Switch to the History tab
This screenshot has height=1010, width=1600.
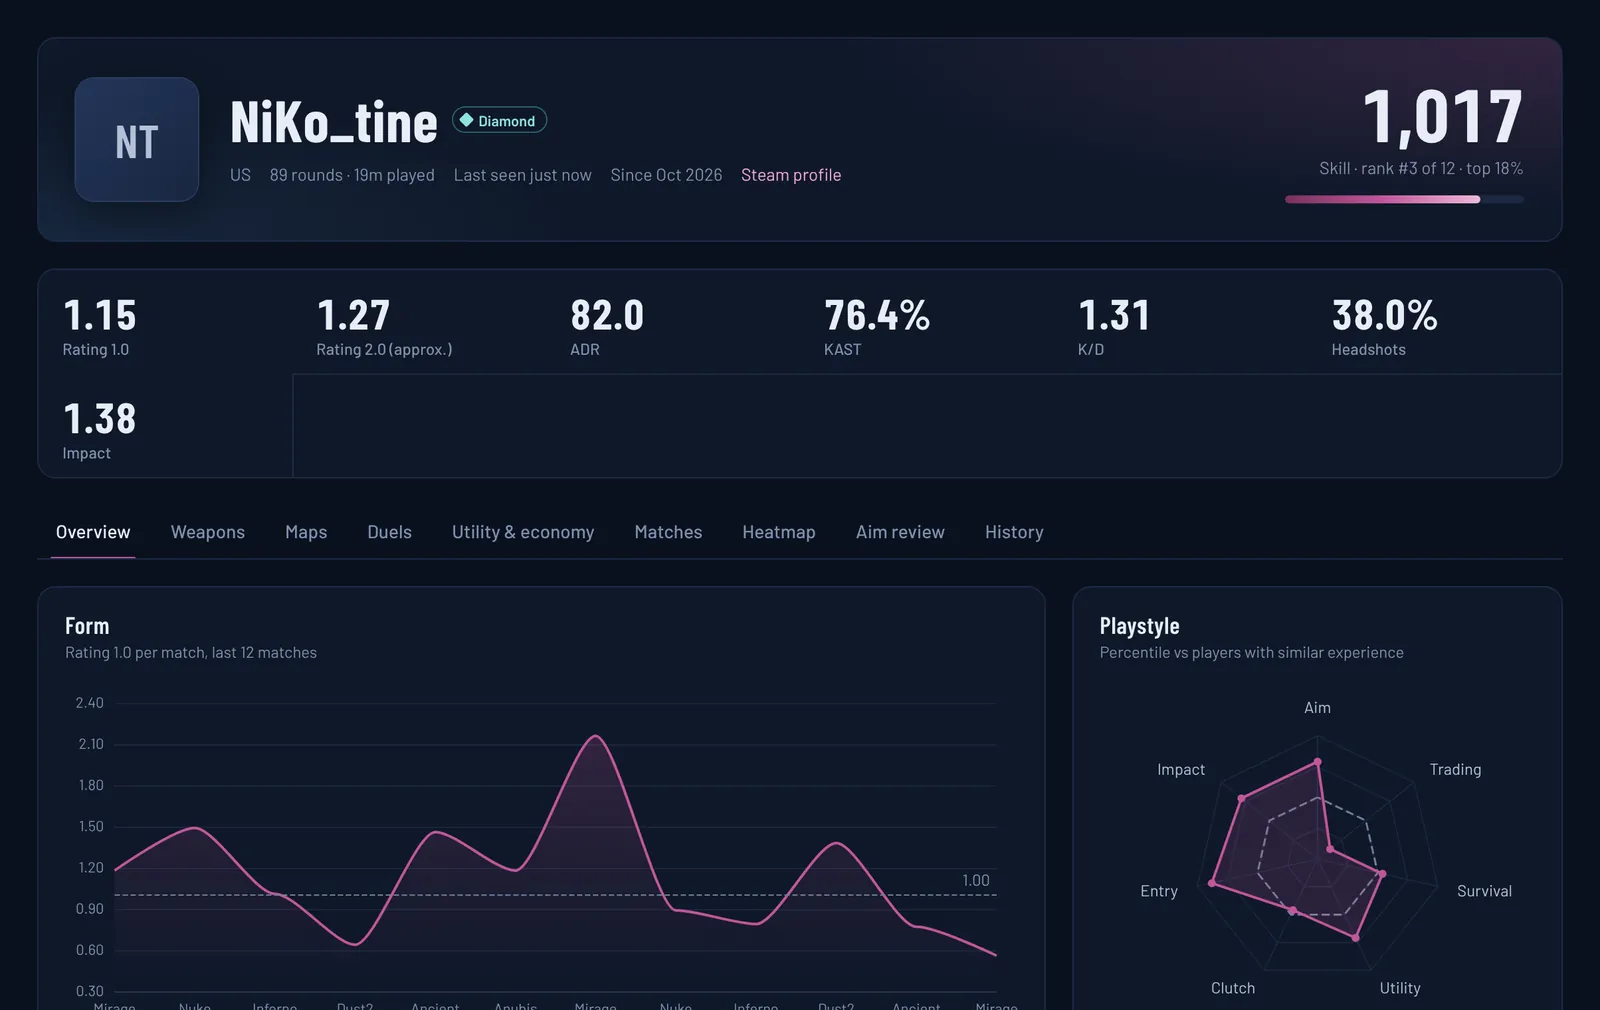[1014, 532]
